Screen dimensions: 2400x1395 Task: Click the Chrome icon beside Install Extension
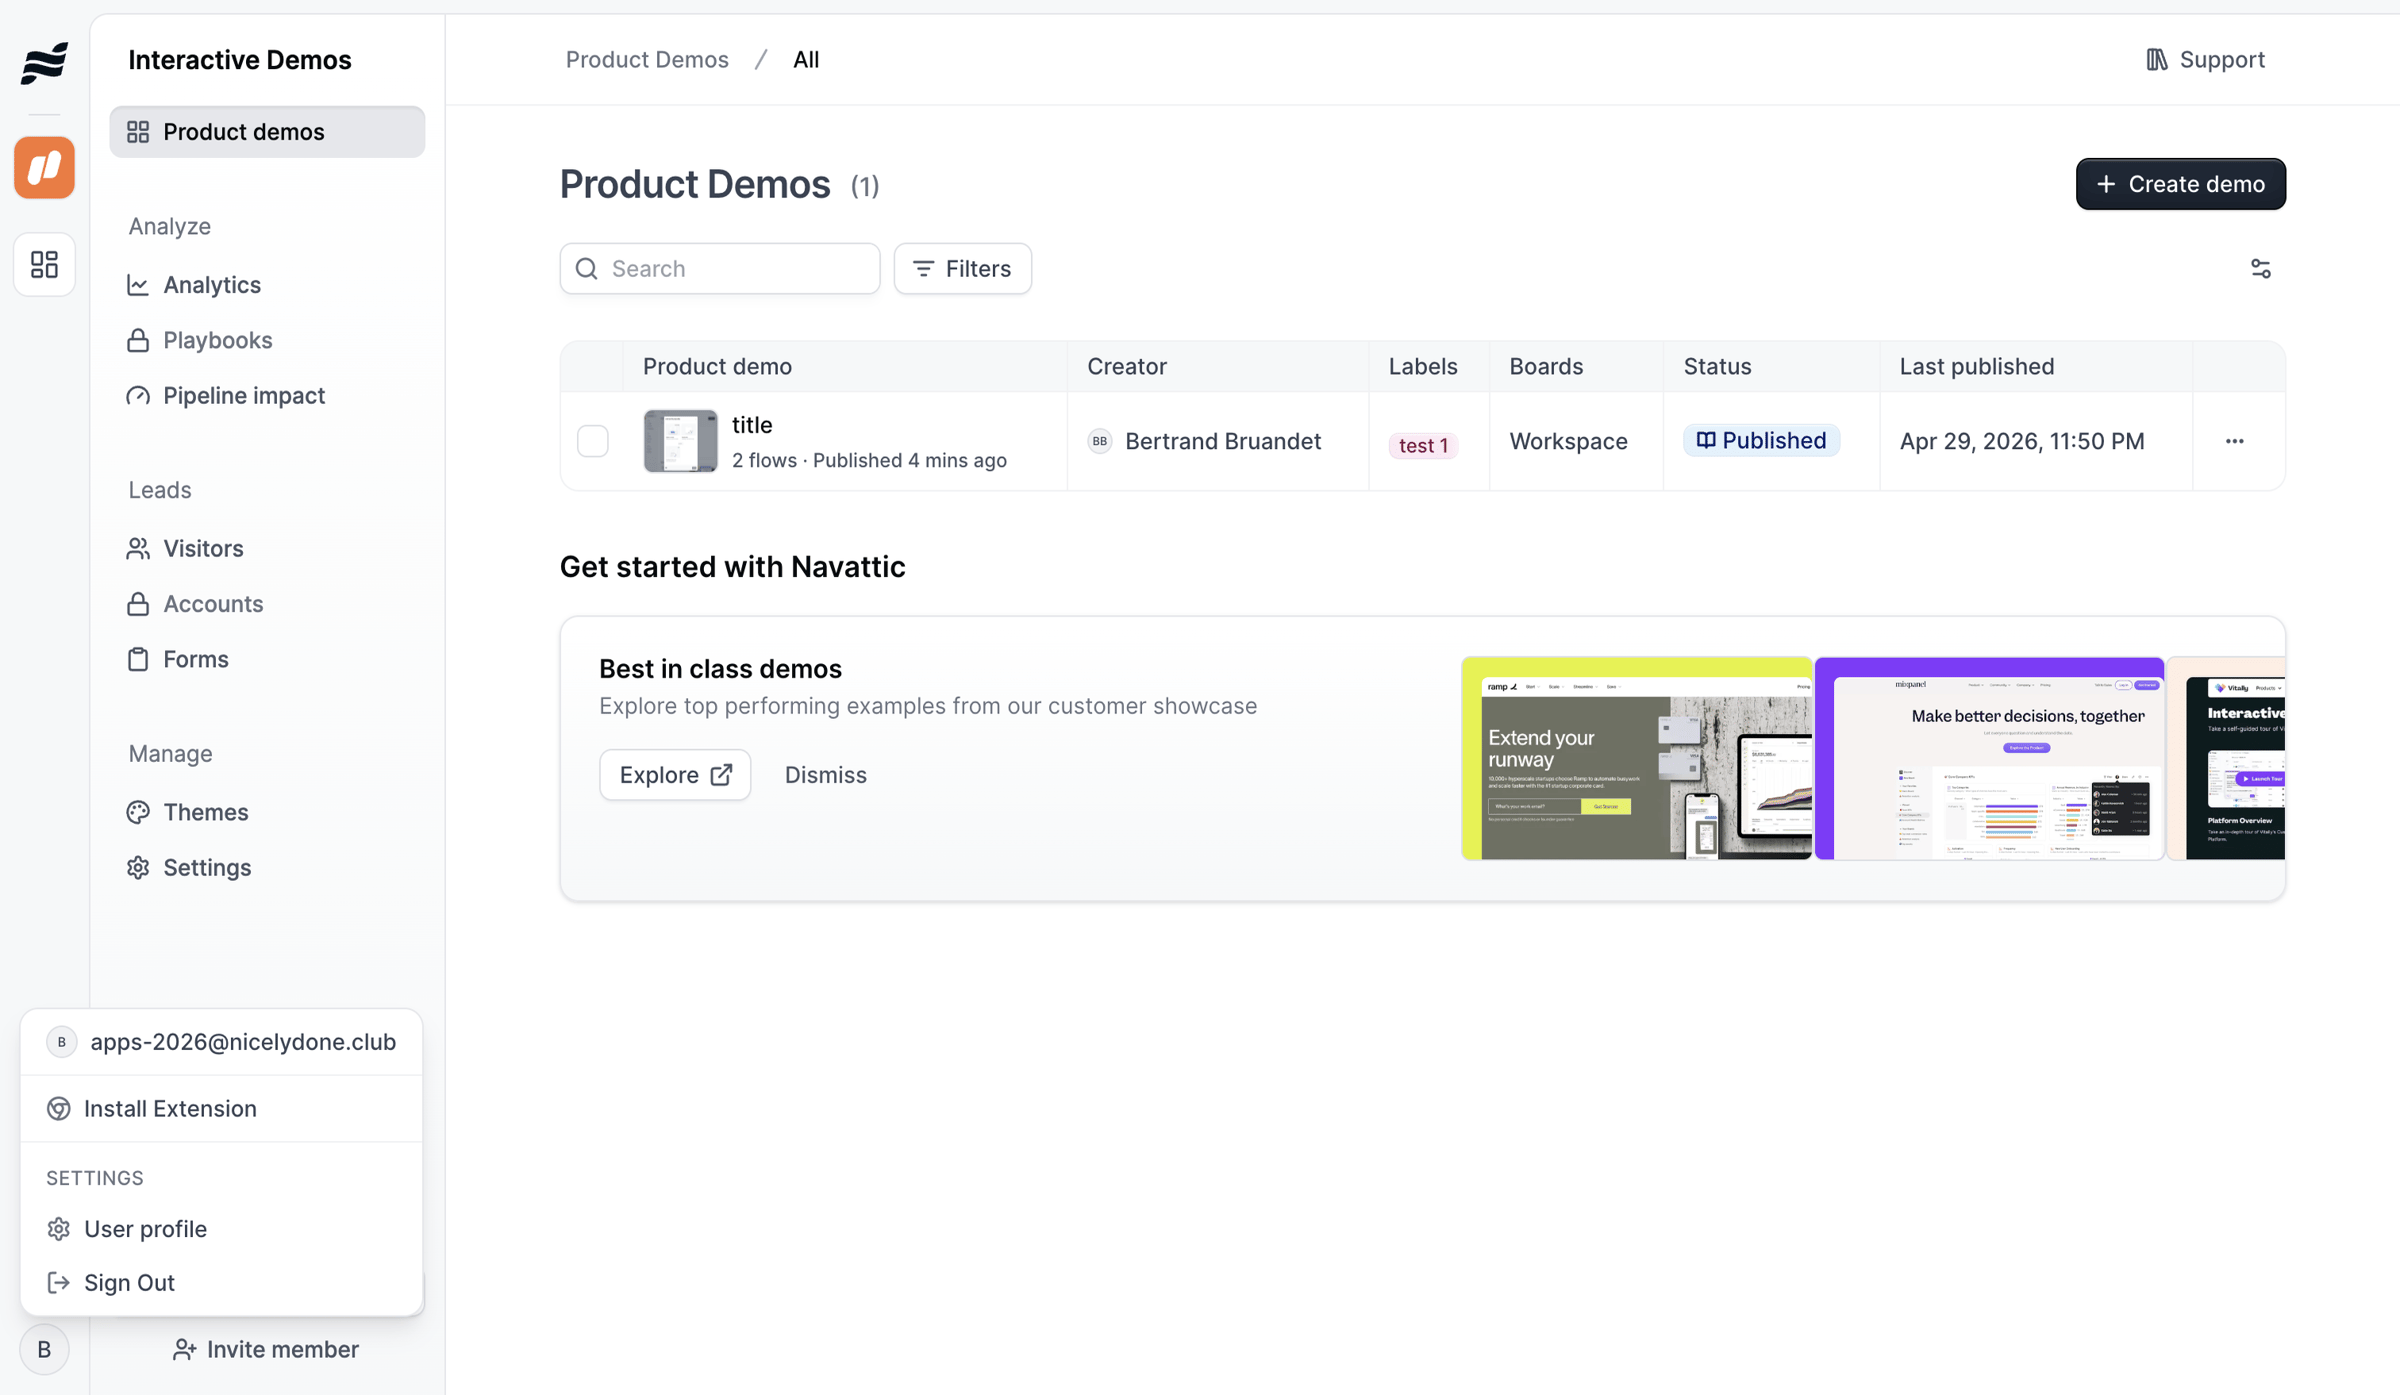point(59,1108)
